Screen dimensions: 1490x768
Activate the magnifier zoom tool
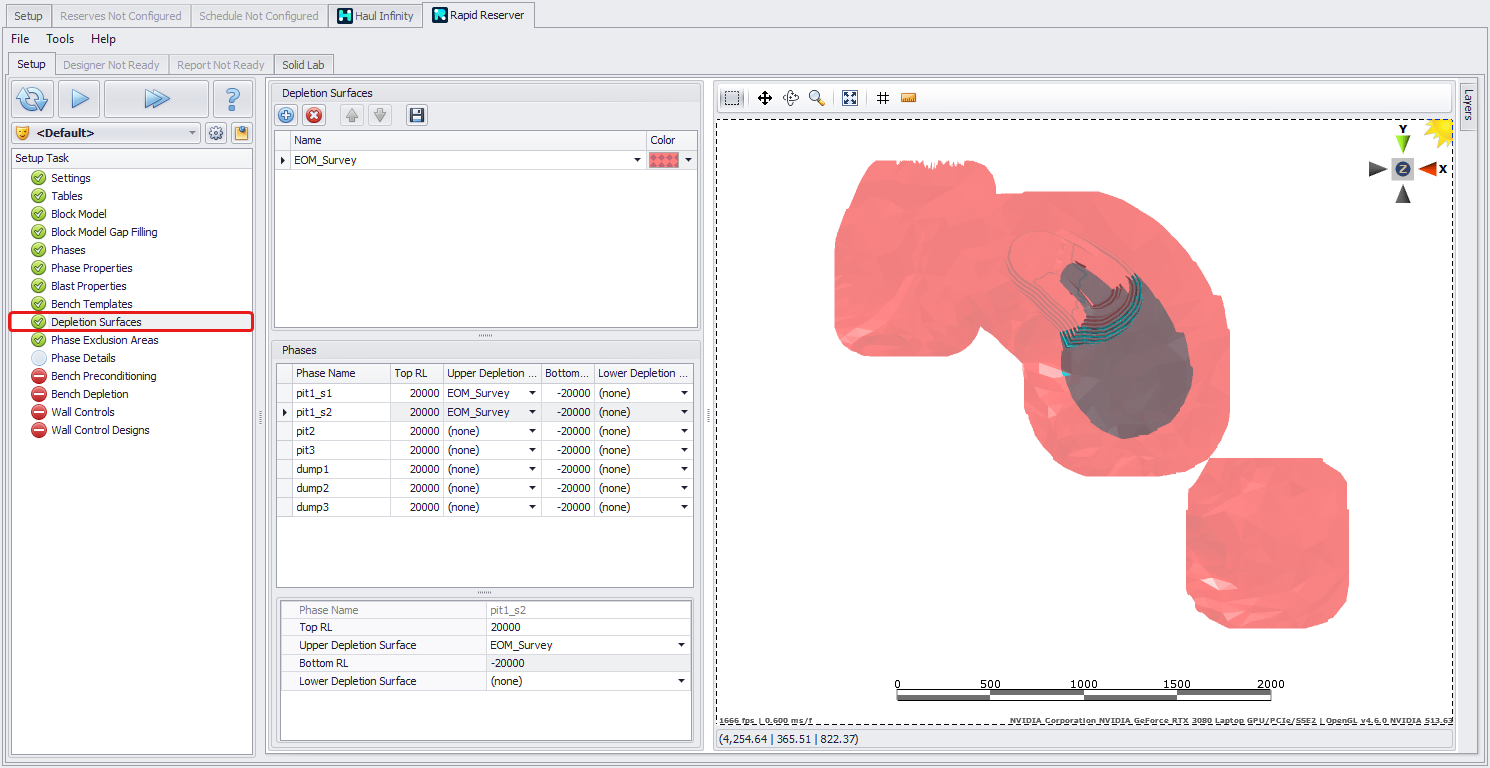[x=817, y=98]
